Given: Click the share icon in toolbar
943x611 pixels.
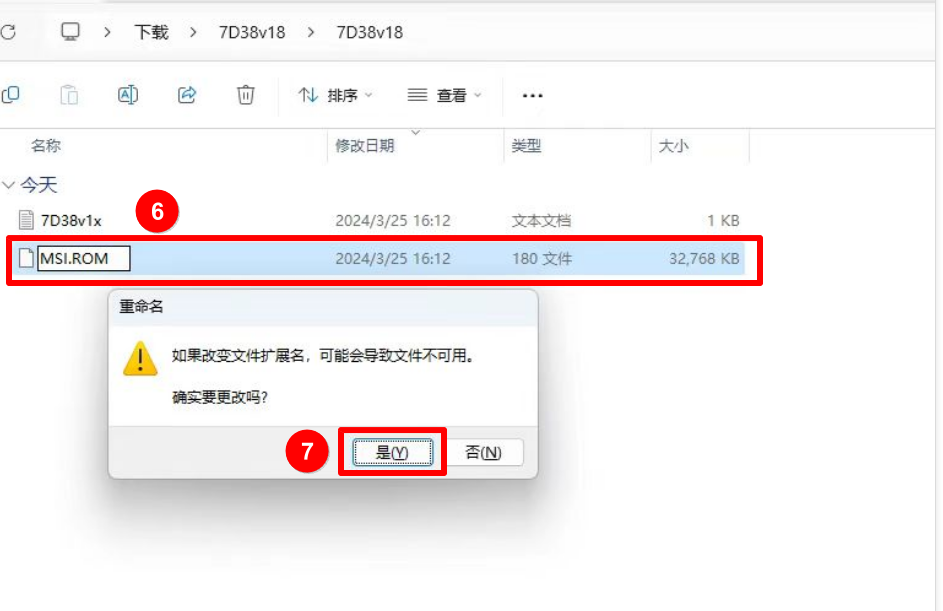Looking at the screenshot, I should coord(187,95).
